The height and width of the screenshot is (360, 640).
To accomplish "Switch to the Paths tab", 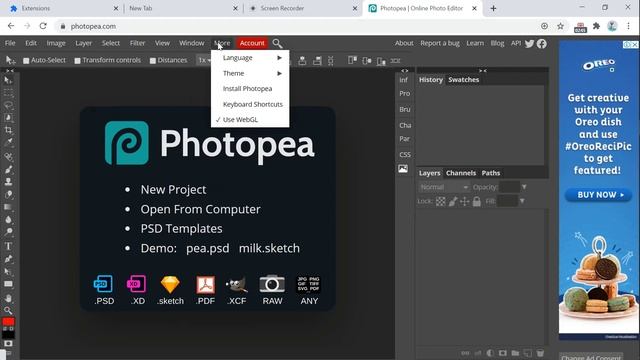I will pos(491,173).
